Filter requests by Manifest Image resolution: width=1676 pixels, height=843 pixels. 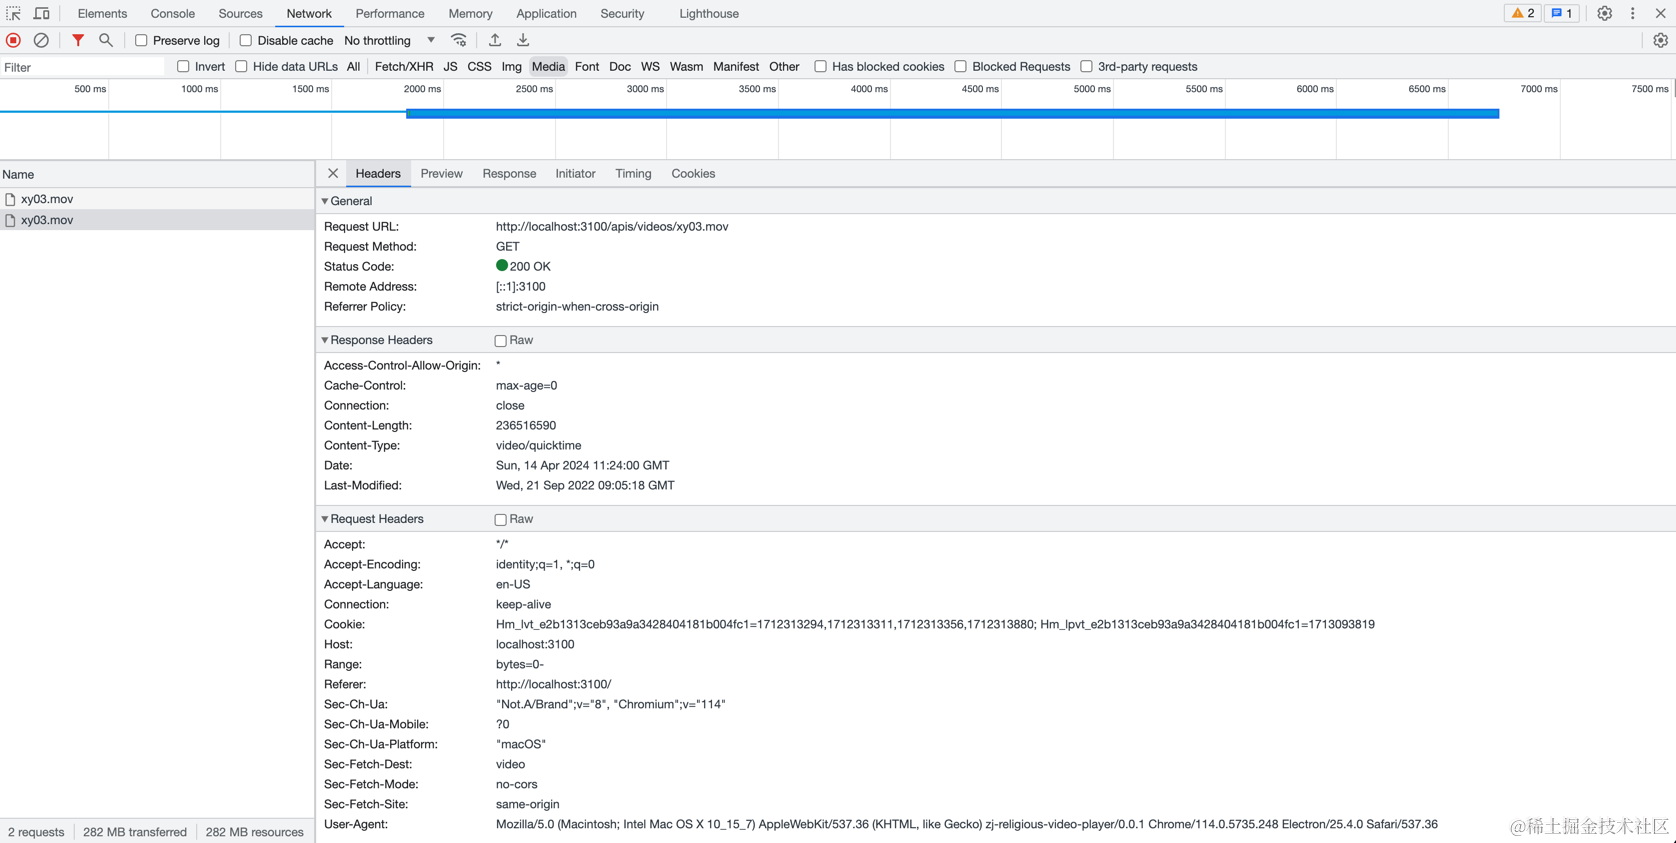(x=736, y=66)
